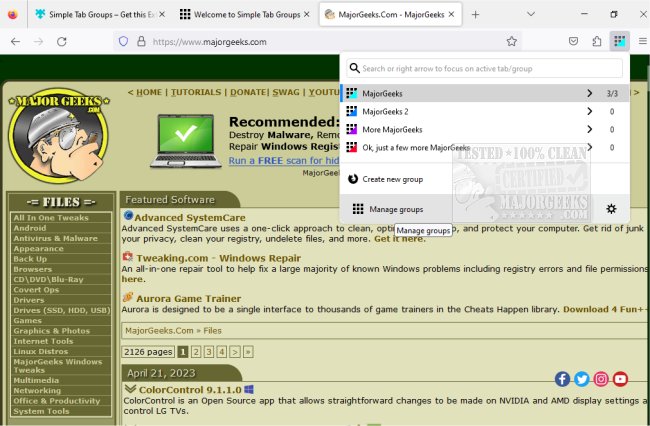Viewport: 650px width, 426px height.
Task: Open Tweaking.com Windows Repair link
Action: 218,258
